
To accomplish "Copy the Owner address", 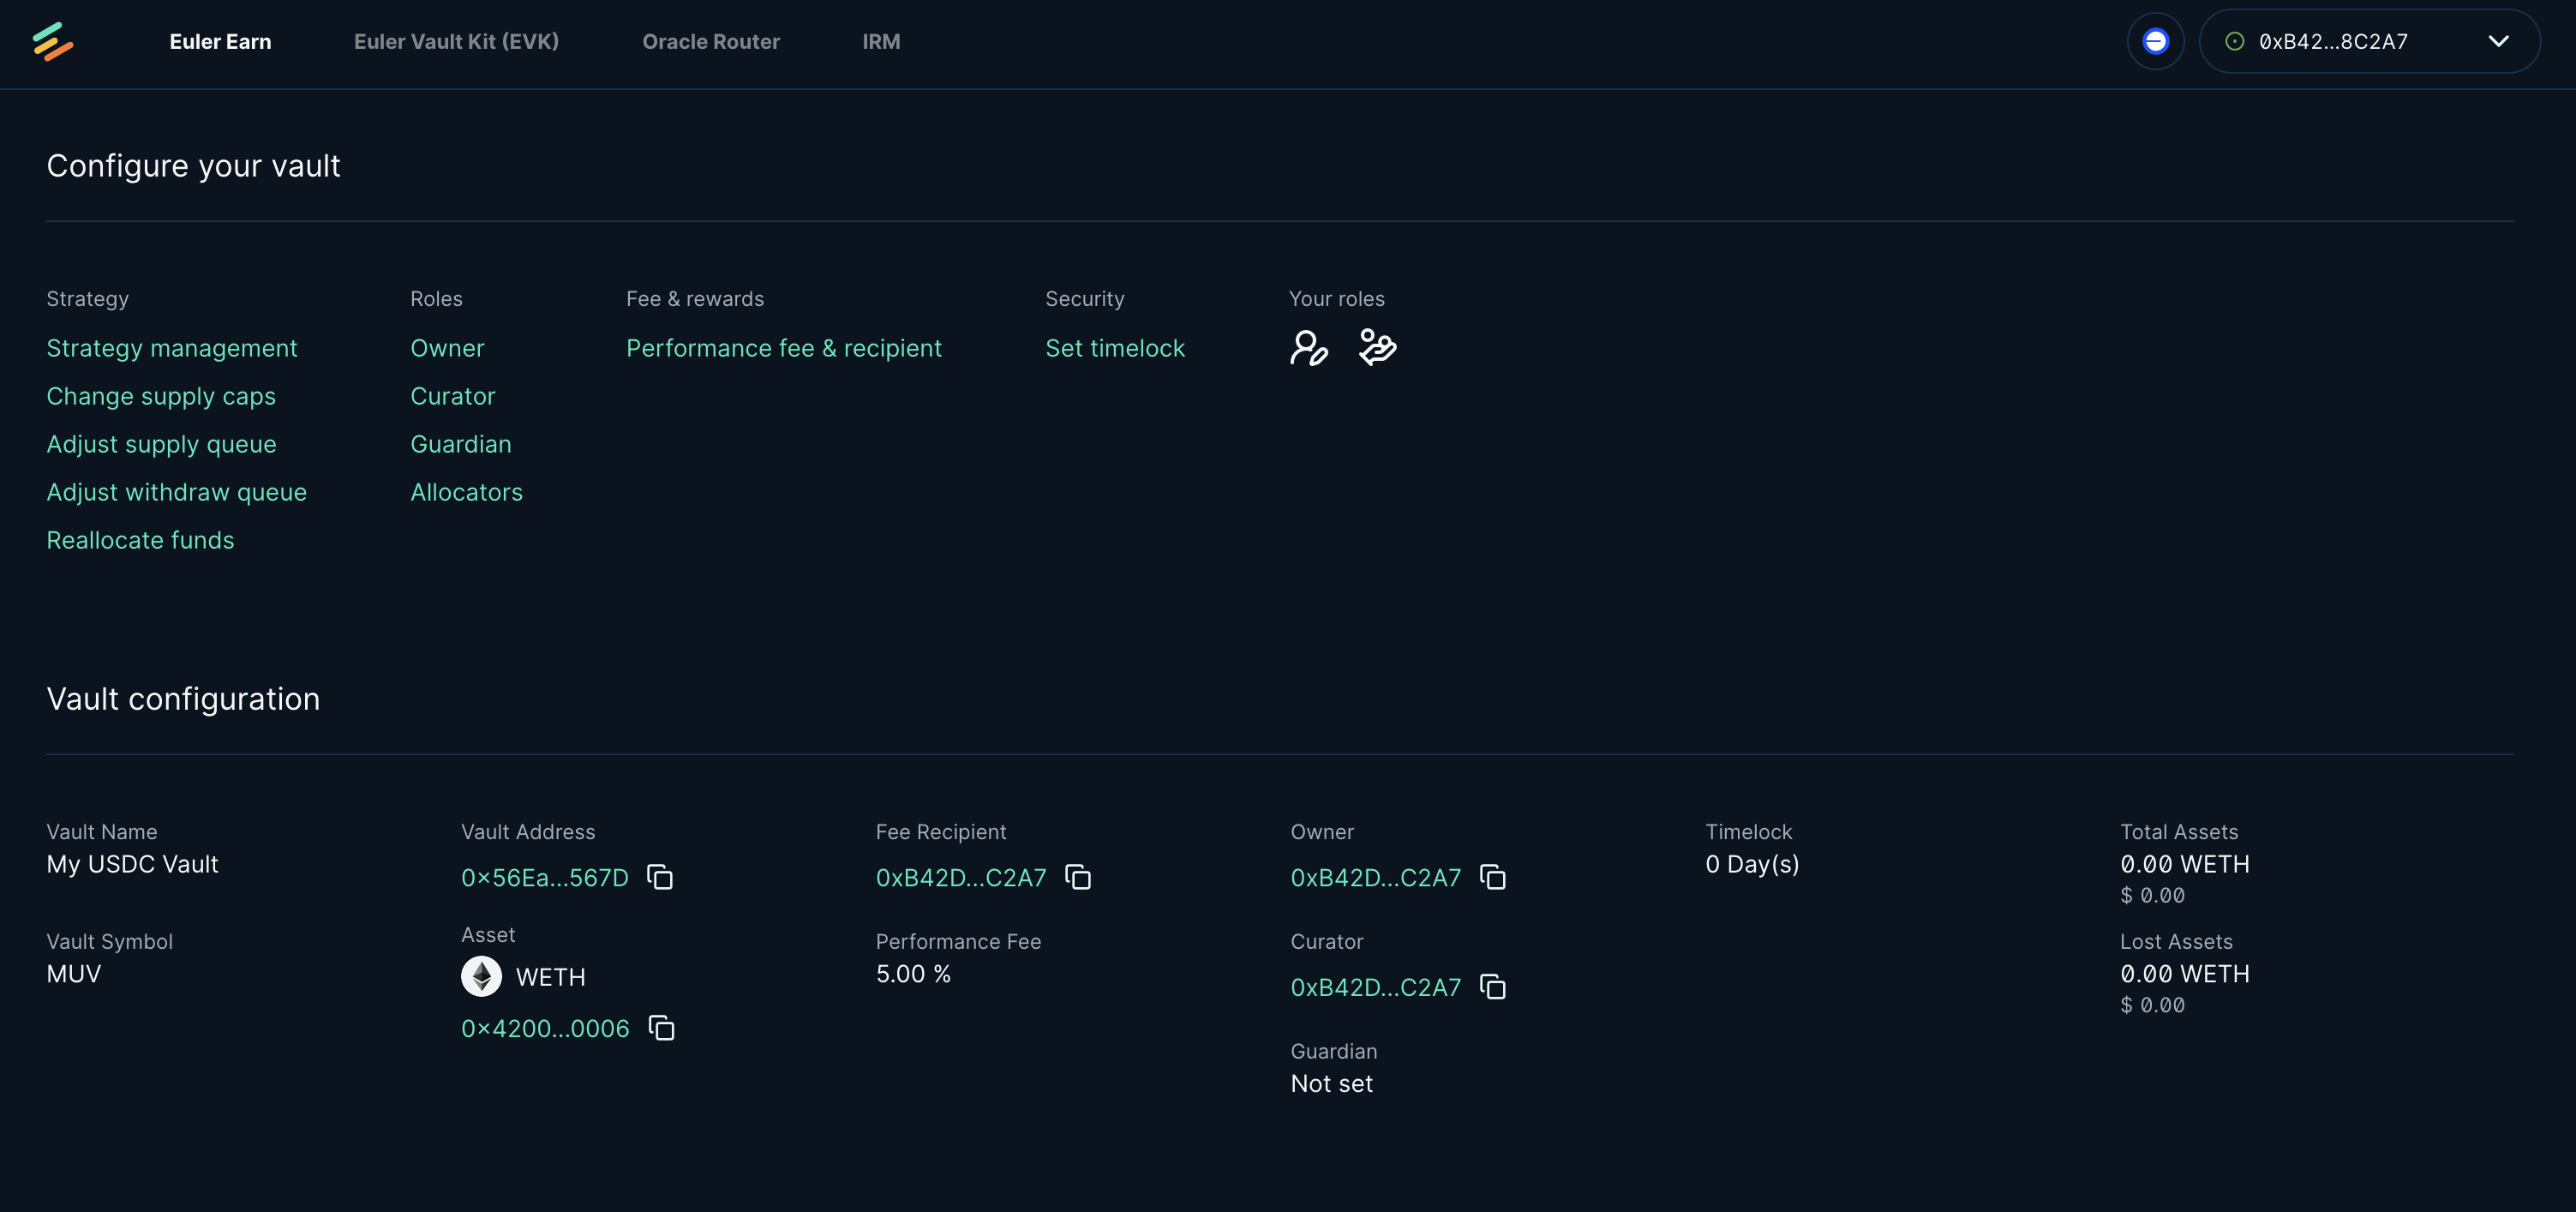I will (1493, 877).
